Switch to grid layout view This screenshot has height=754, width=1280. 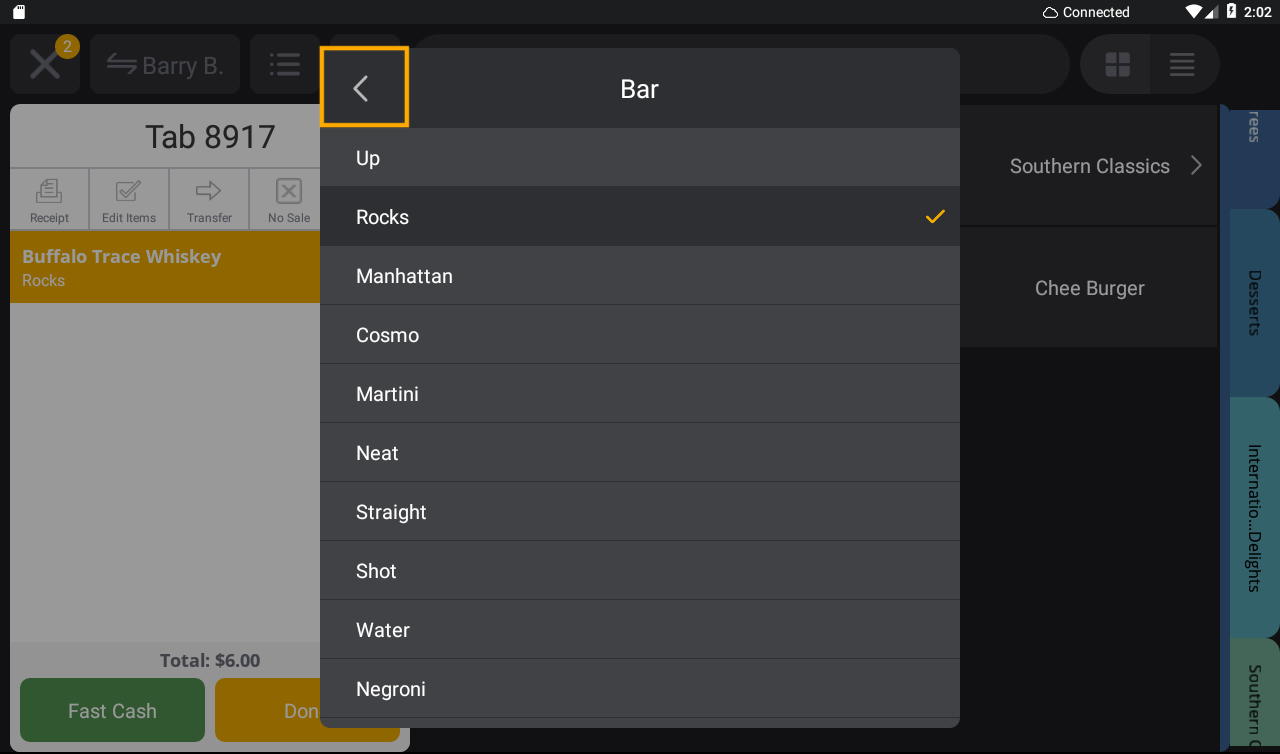pos(1115,64)
